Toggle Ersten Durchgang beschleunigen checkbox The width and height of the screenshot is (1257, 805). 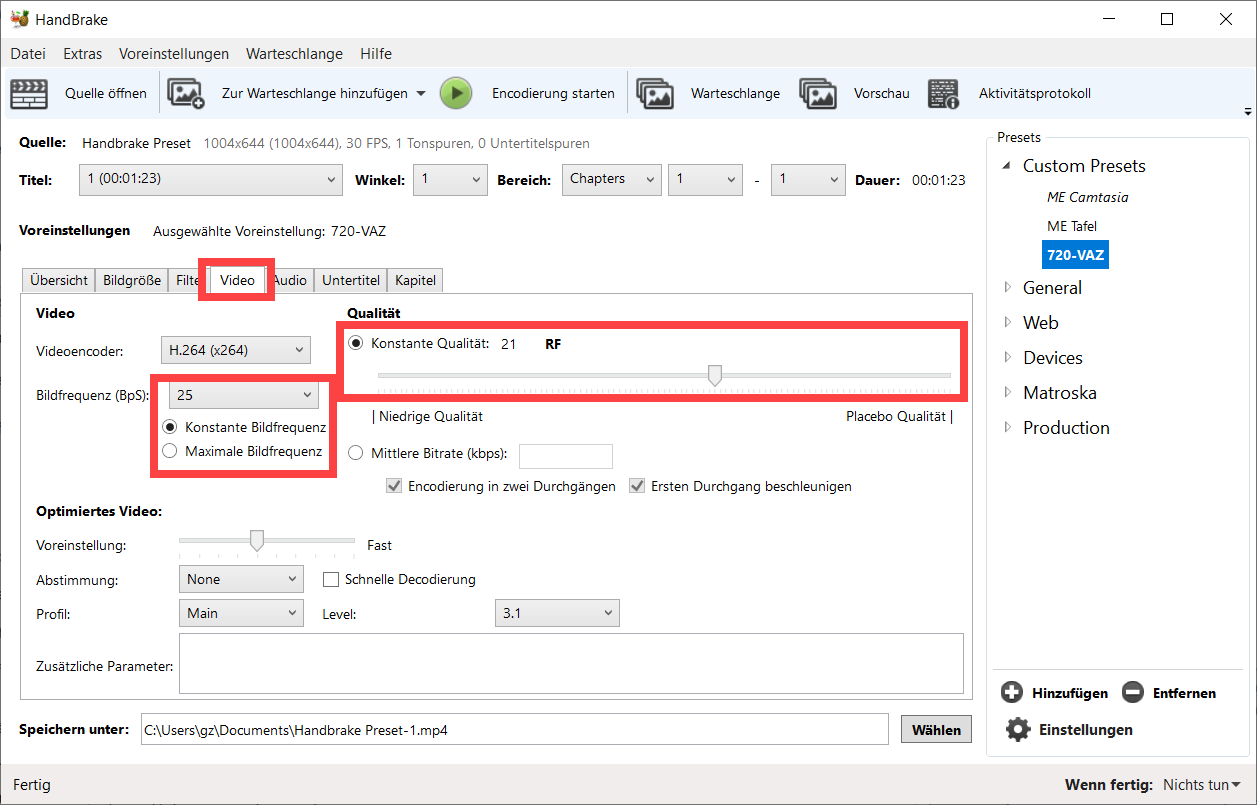(637, 486)
